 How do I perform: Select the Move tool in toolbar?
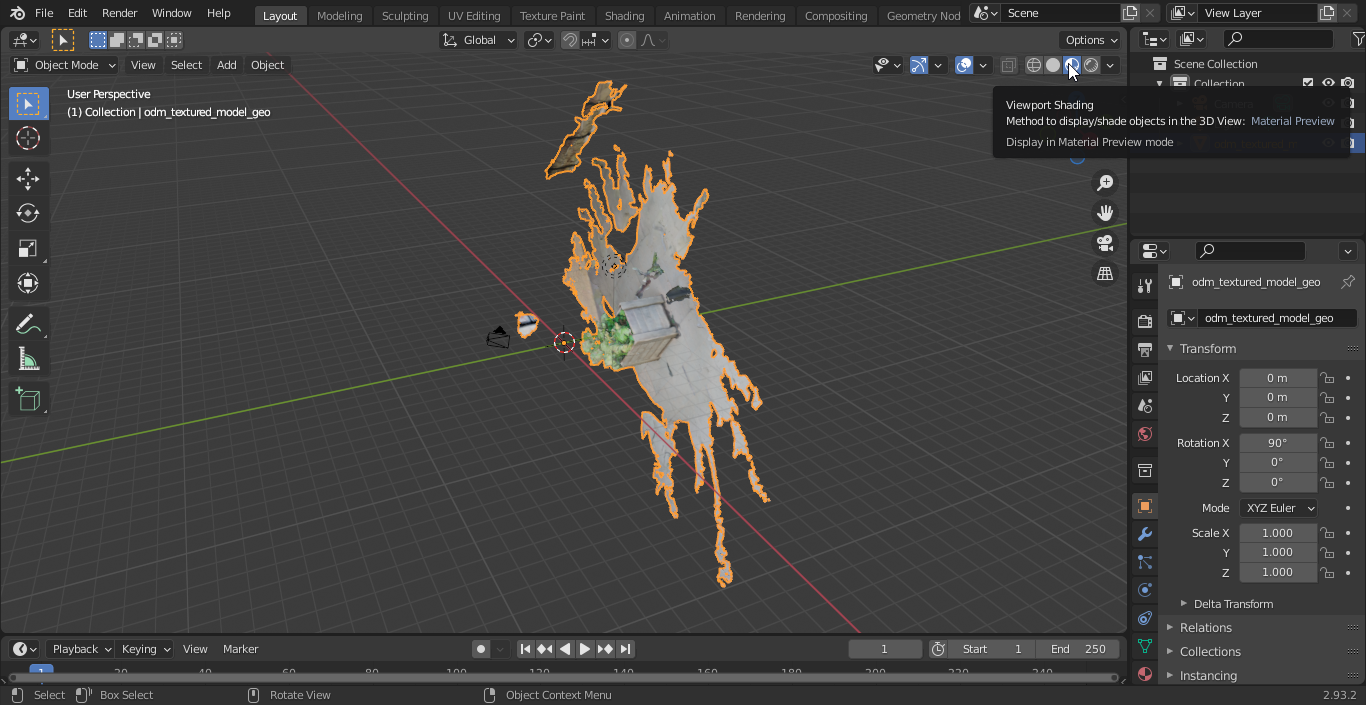(x=28, y=178)
